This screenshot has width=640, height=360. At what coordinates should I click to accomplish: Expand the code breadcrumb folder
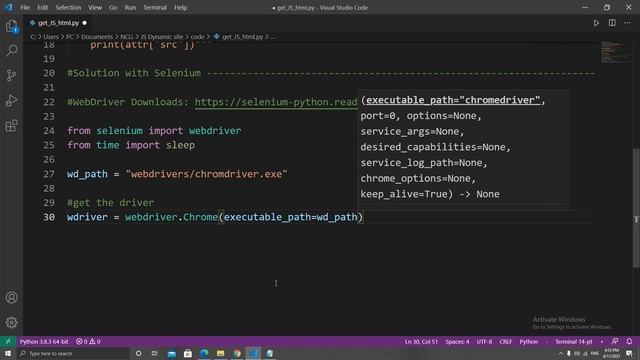pyautogui.click(x=197, y=37)
